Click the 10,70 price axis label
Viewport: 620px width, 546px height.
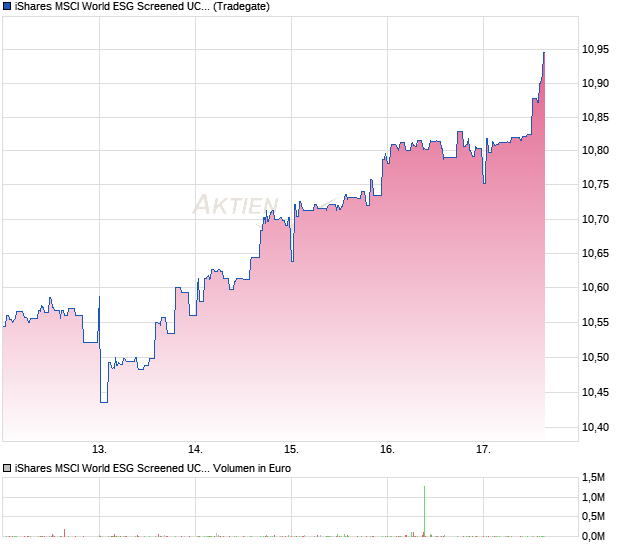[595, 219]
